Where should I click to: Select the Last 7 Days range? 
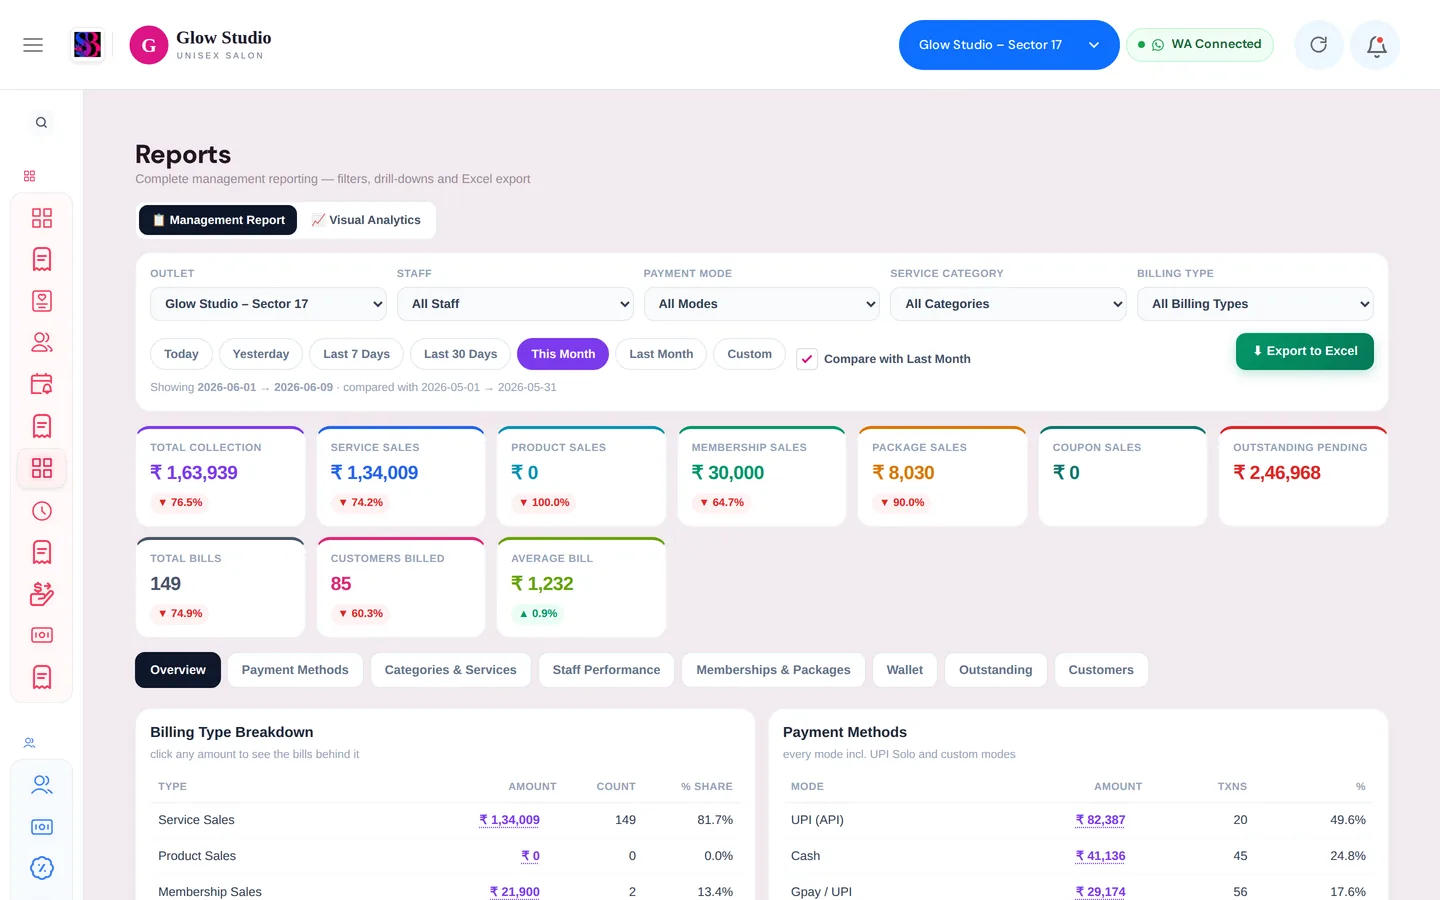tap(357, 354)
